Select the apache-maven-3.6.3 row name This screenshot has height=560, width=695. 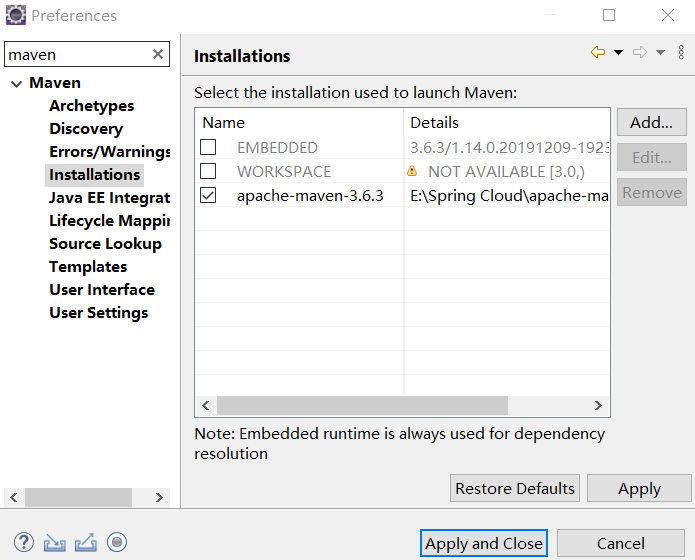pyautogui.click(x=310, y=196)
